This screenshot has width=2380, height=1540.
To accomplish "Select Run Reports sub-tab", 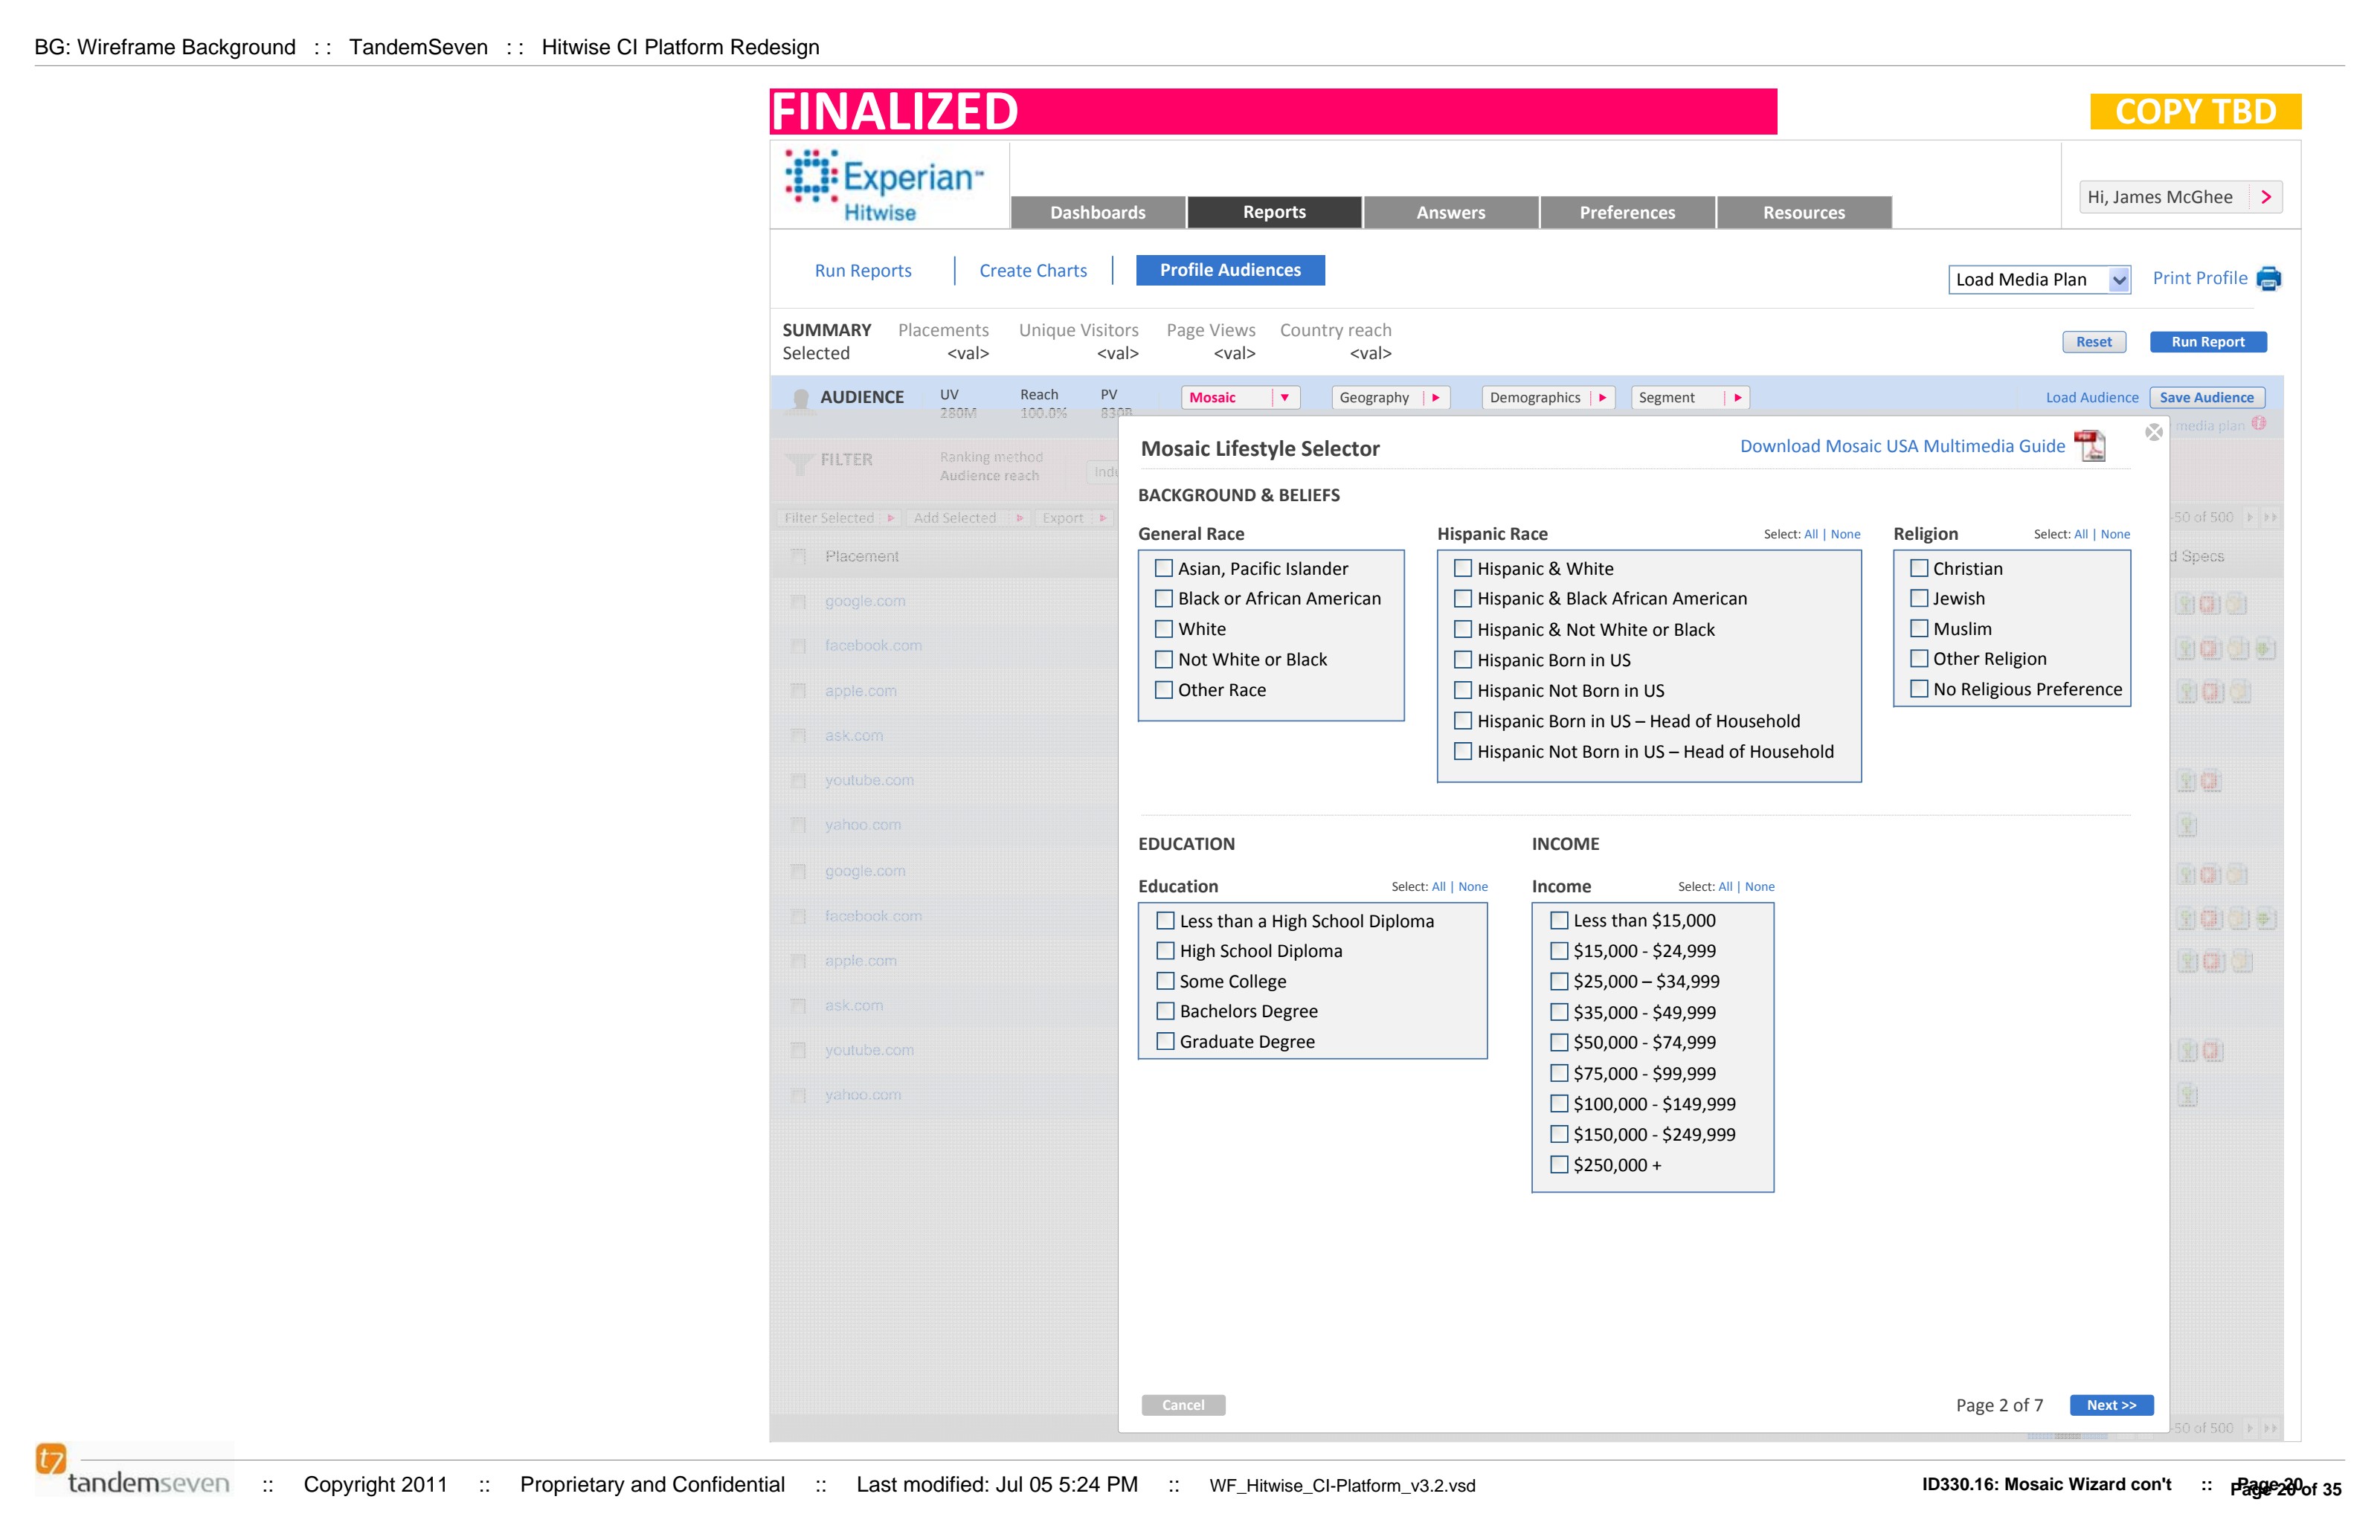I will [x=863, y=271].
